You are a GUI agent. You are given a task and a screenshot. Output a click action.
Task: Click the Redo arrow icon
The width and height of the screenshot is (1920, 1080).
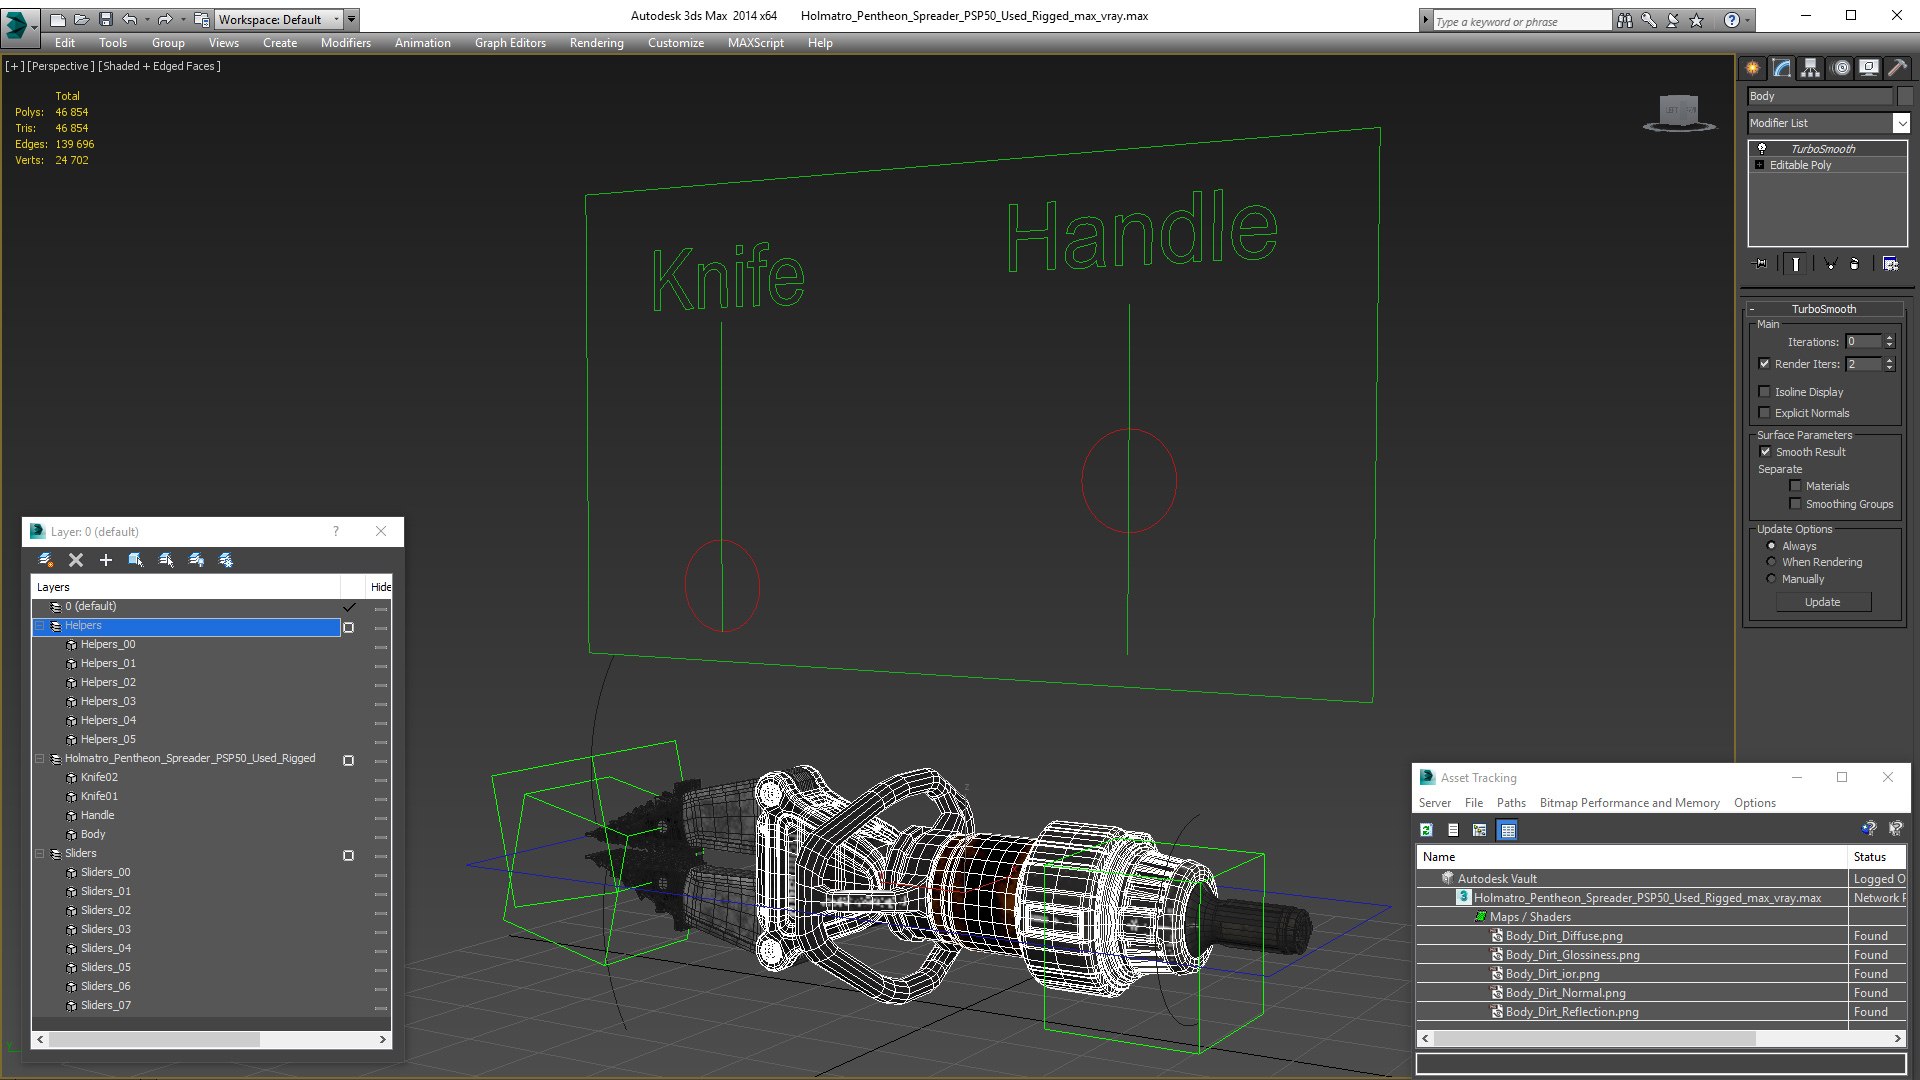165,19
